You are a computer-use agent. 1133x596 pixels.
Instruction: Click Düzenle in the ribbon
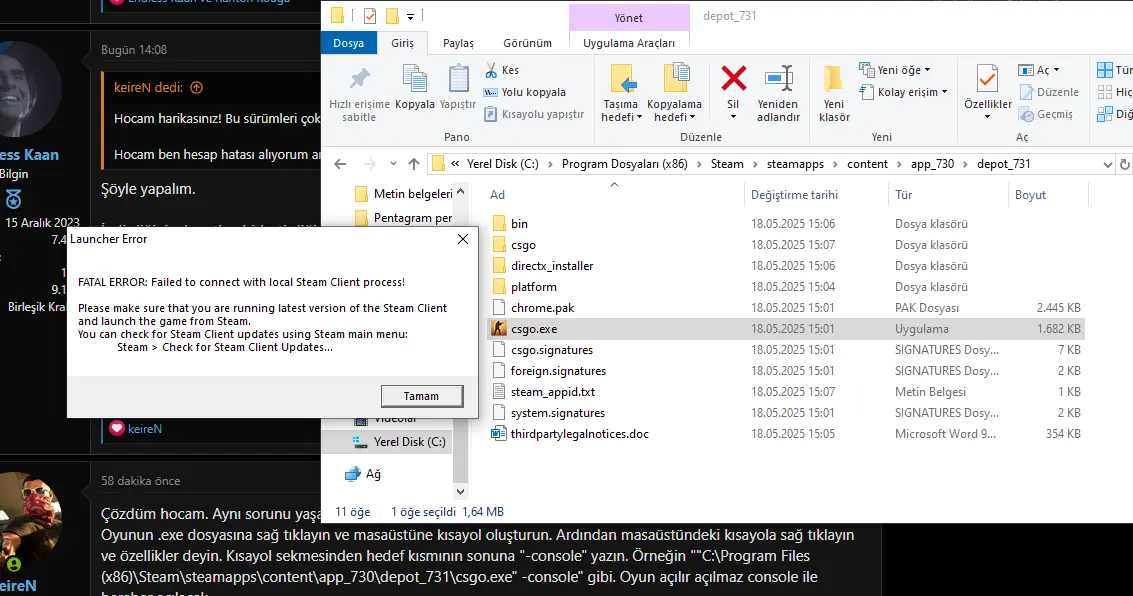[x=1049, y=92]
